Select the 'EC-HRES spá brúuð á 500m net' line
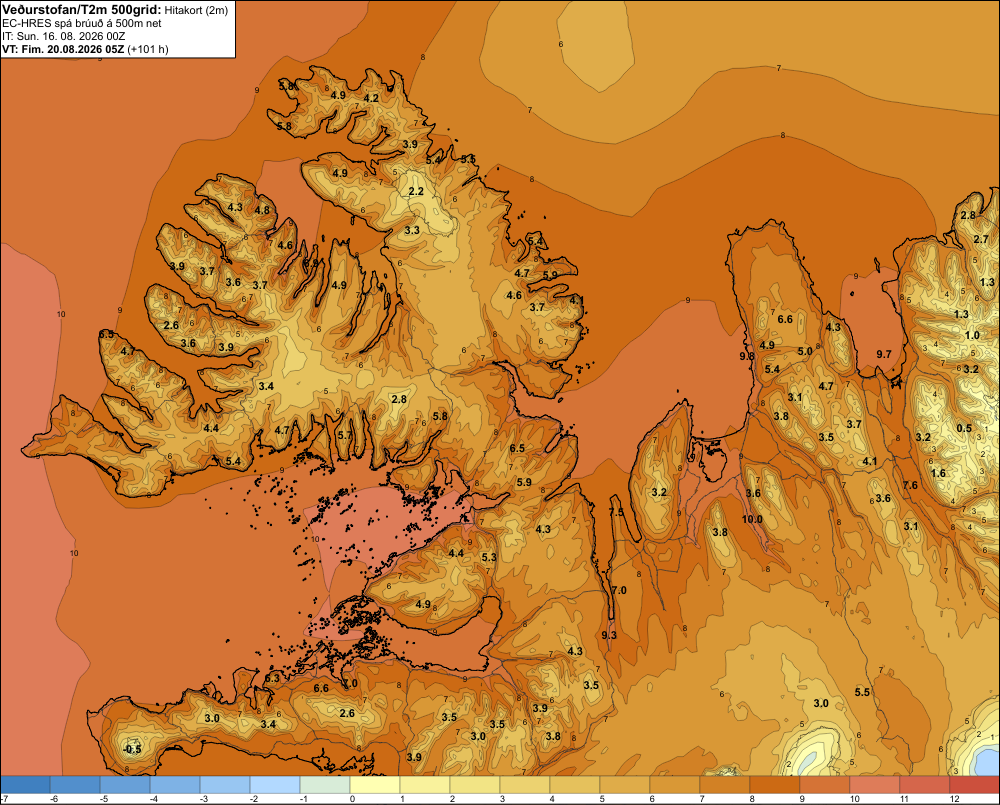Screen dimensions: 1000x805 [x=82, y=23]
